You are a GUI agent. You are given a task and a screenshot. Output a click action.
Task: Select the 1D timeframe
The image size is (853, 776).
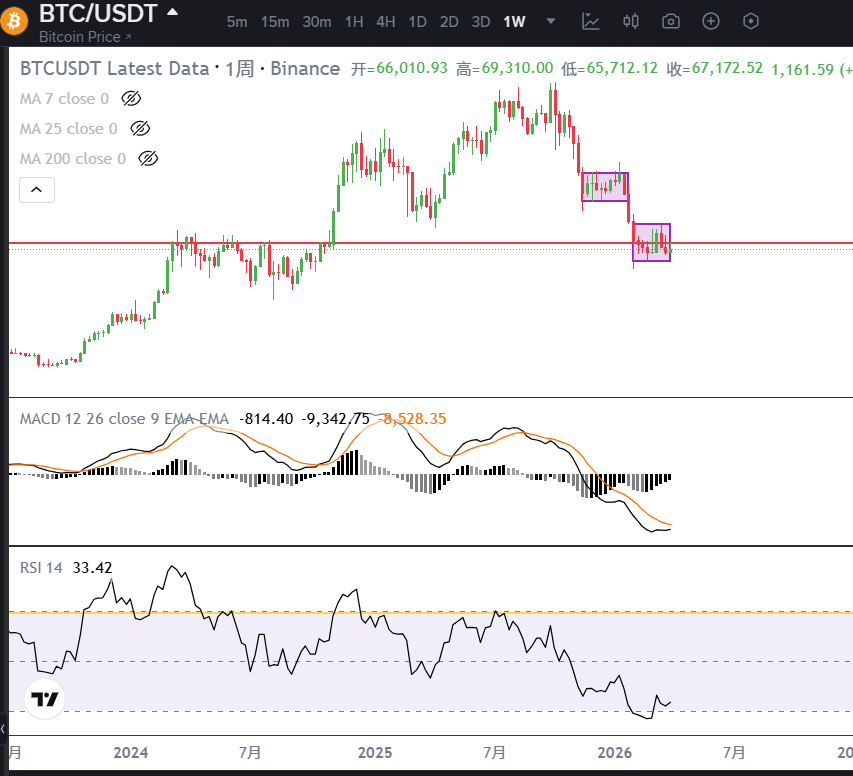417,22
